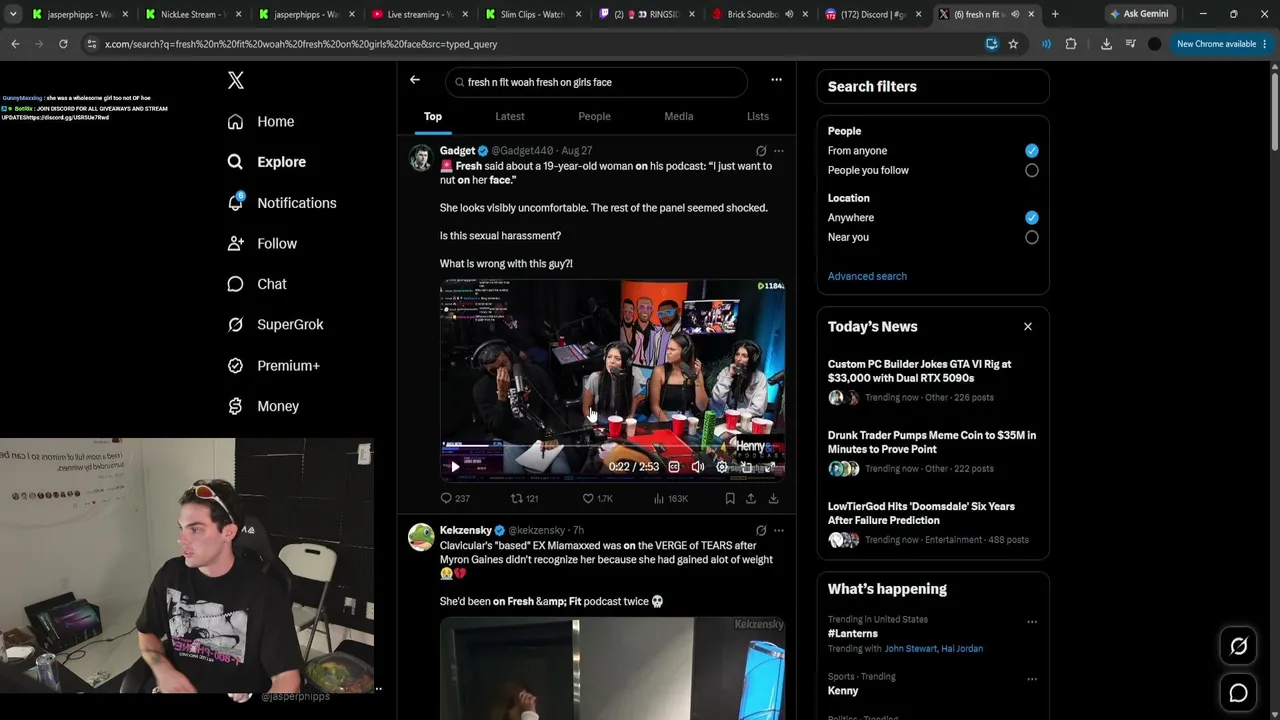
Task: Open the Premium+ badge icon
Action: 235,365
